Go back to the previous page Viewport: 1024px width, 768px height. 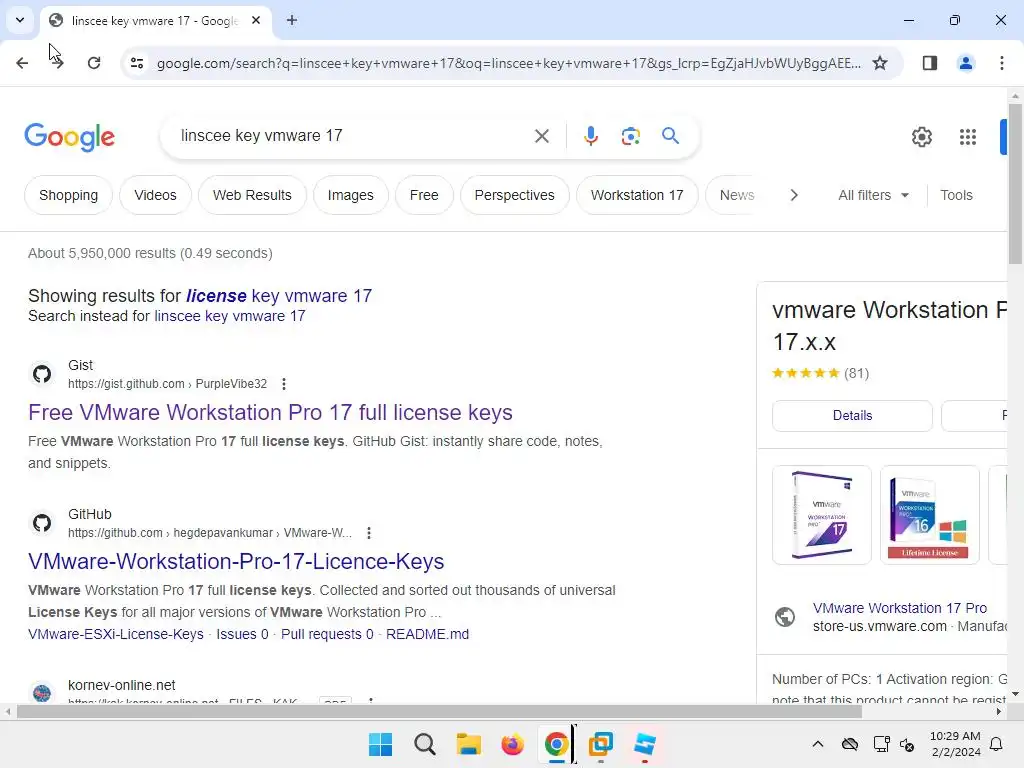tap(22, 63)
